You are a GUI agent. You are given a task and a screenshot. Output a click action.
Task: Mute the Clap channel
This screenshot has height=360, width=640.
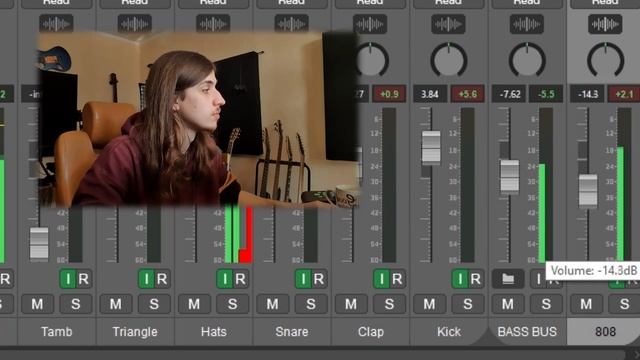351,304
